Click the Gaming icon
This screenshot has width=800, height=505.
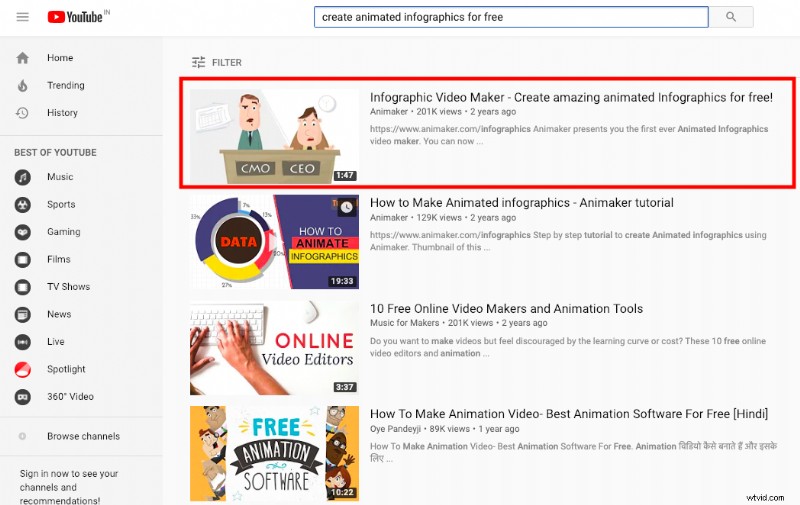click(22, 232)
